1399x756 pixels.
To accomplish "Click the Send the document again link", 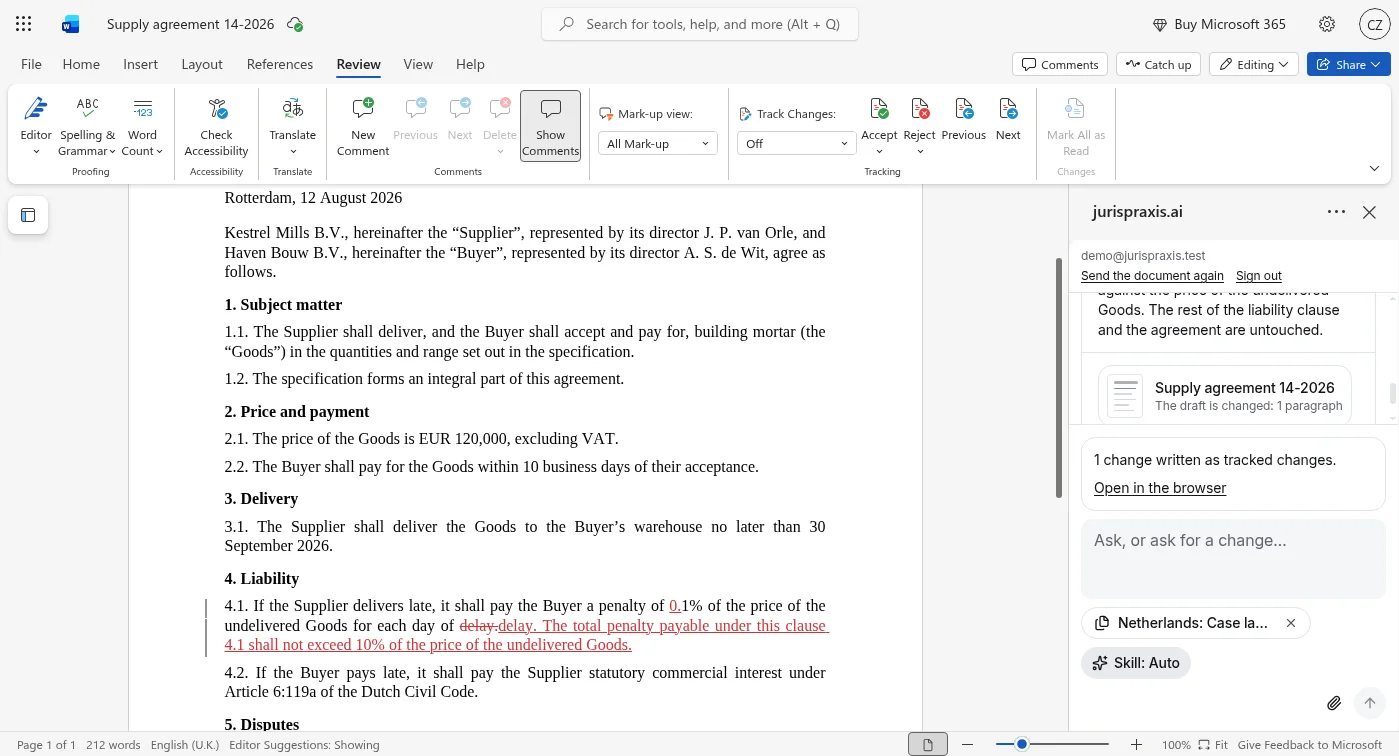I will pos(1152,276).
